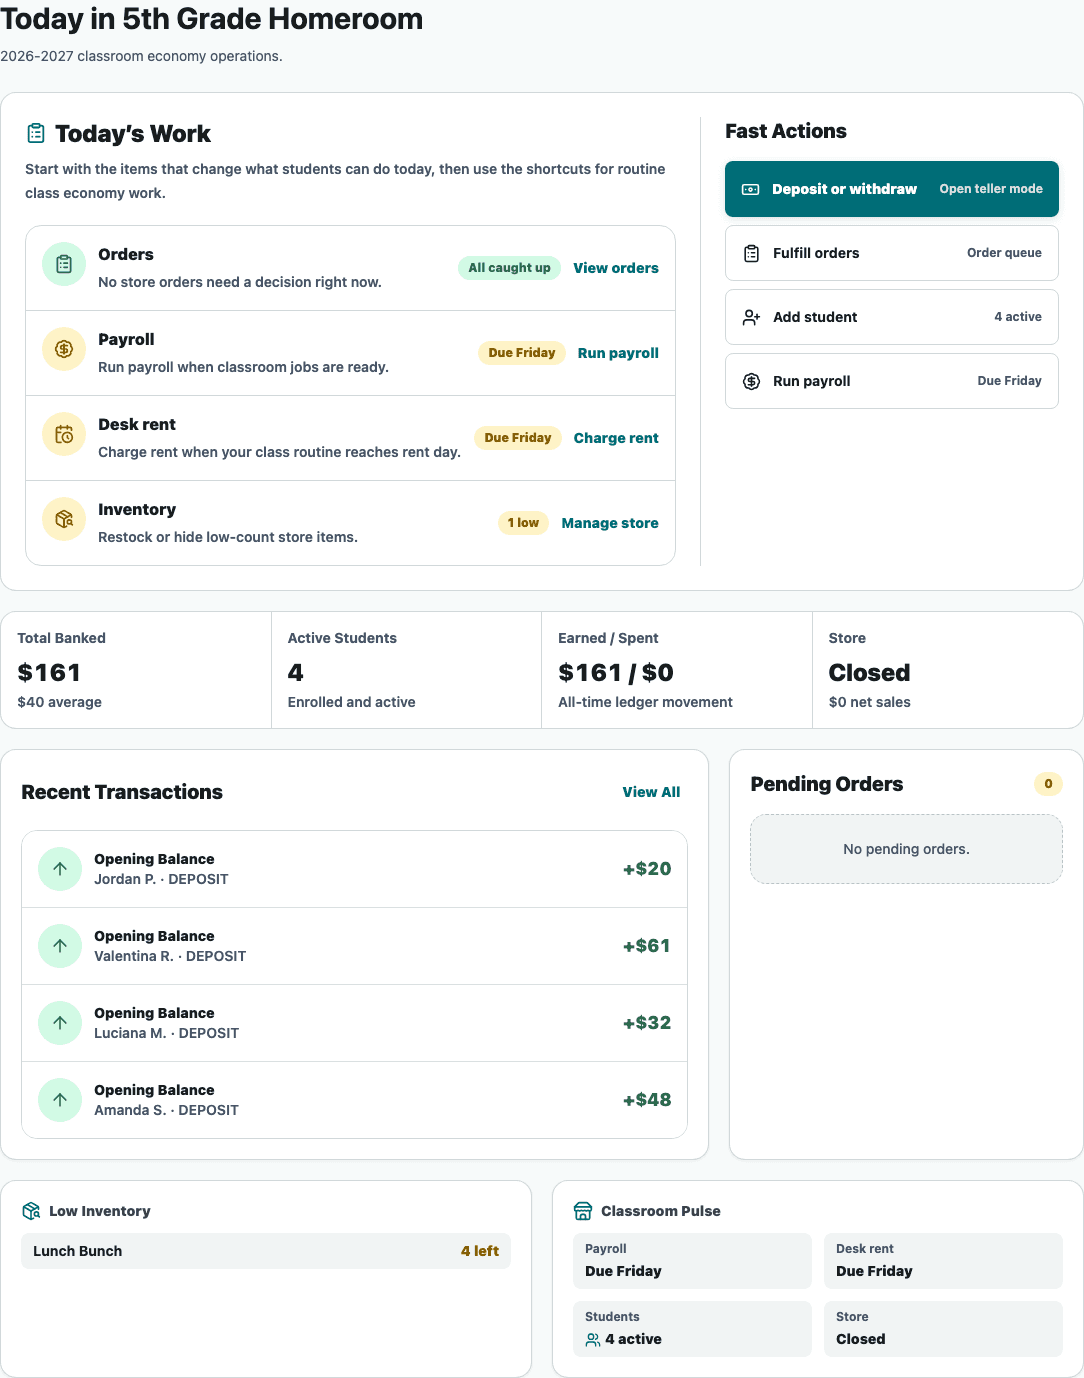The image size is (1084, 1378).
Task: Open Valentina R. opening balance transaction
Action: click(354, 946)
